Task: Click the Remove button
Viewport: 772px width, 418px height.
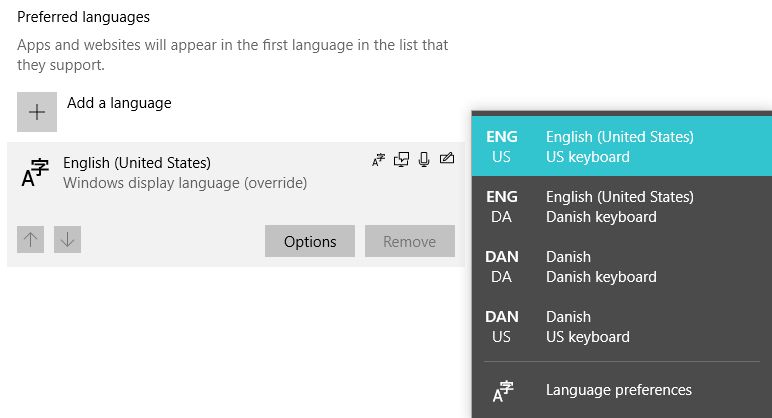Action: (410, 241)
